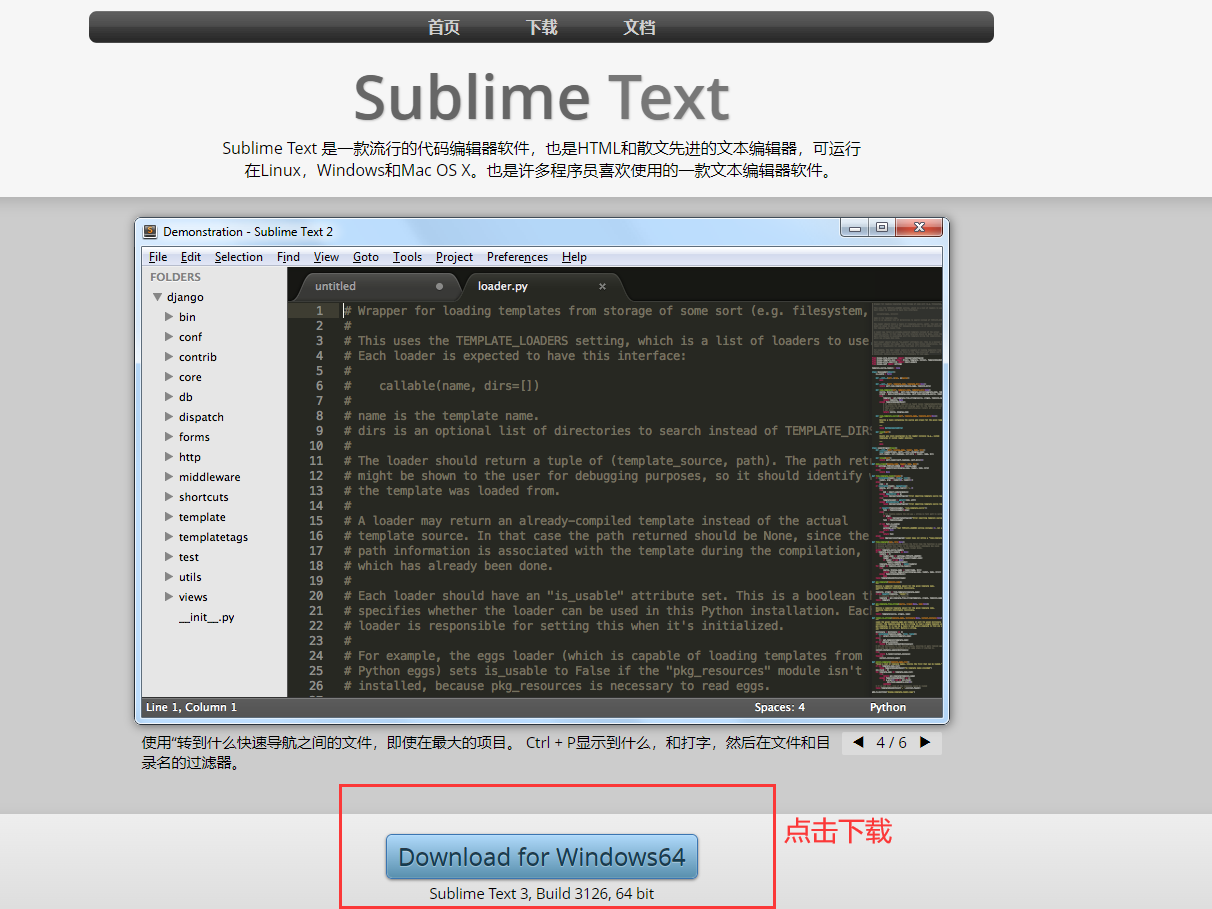
Task: Open the Goto menu
Action: click(x=366, y=257)
